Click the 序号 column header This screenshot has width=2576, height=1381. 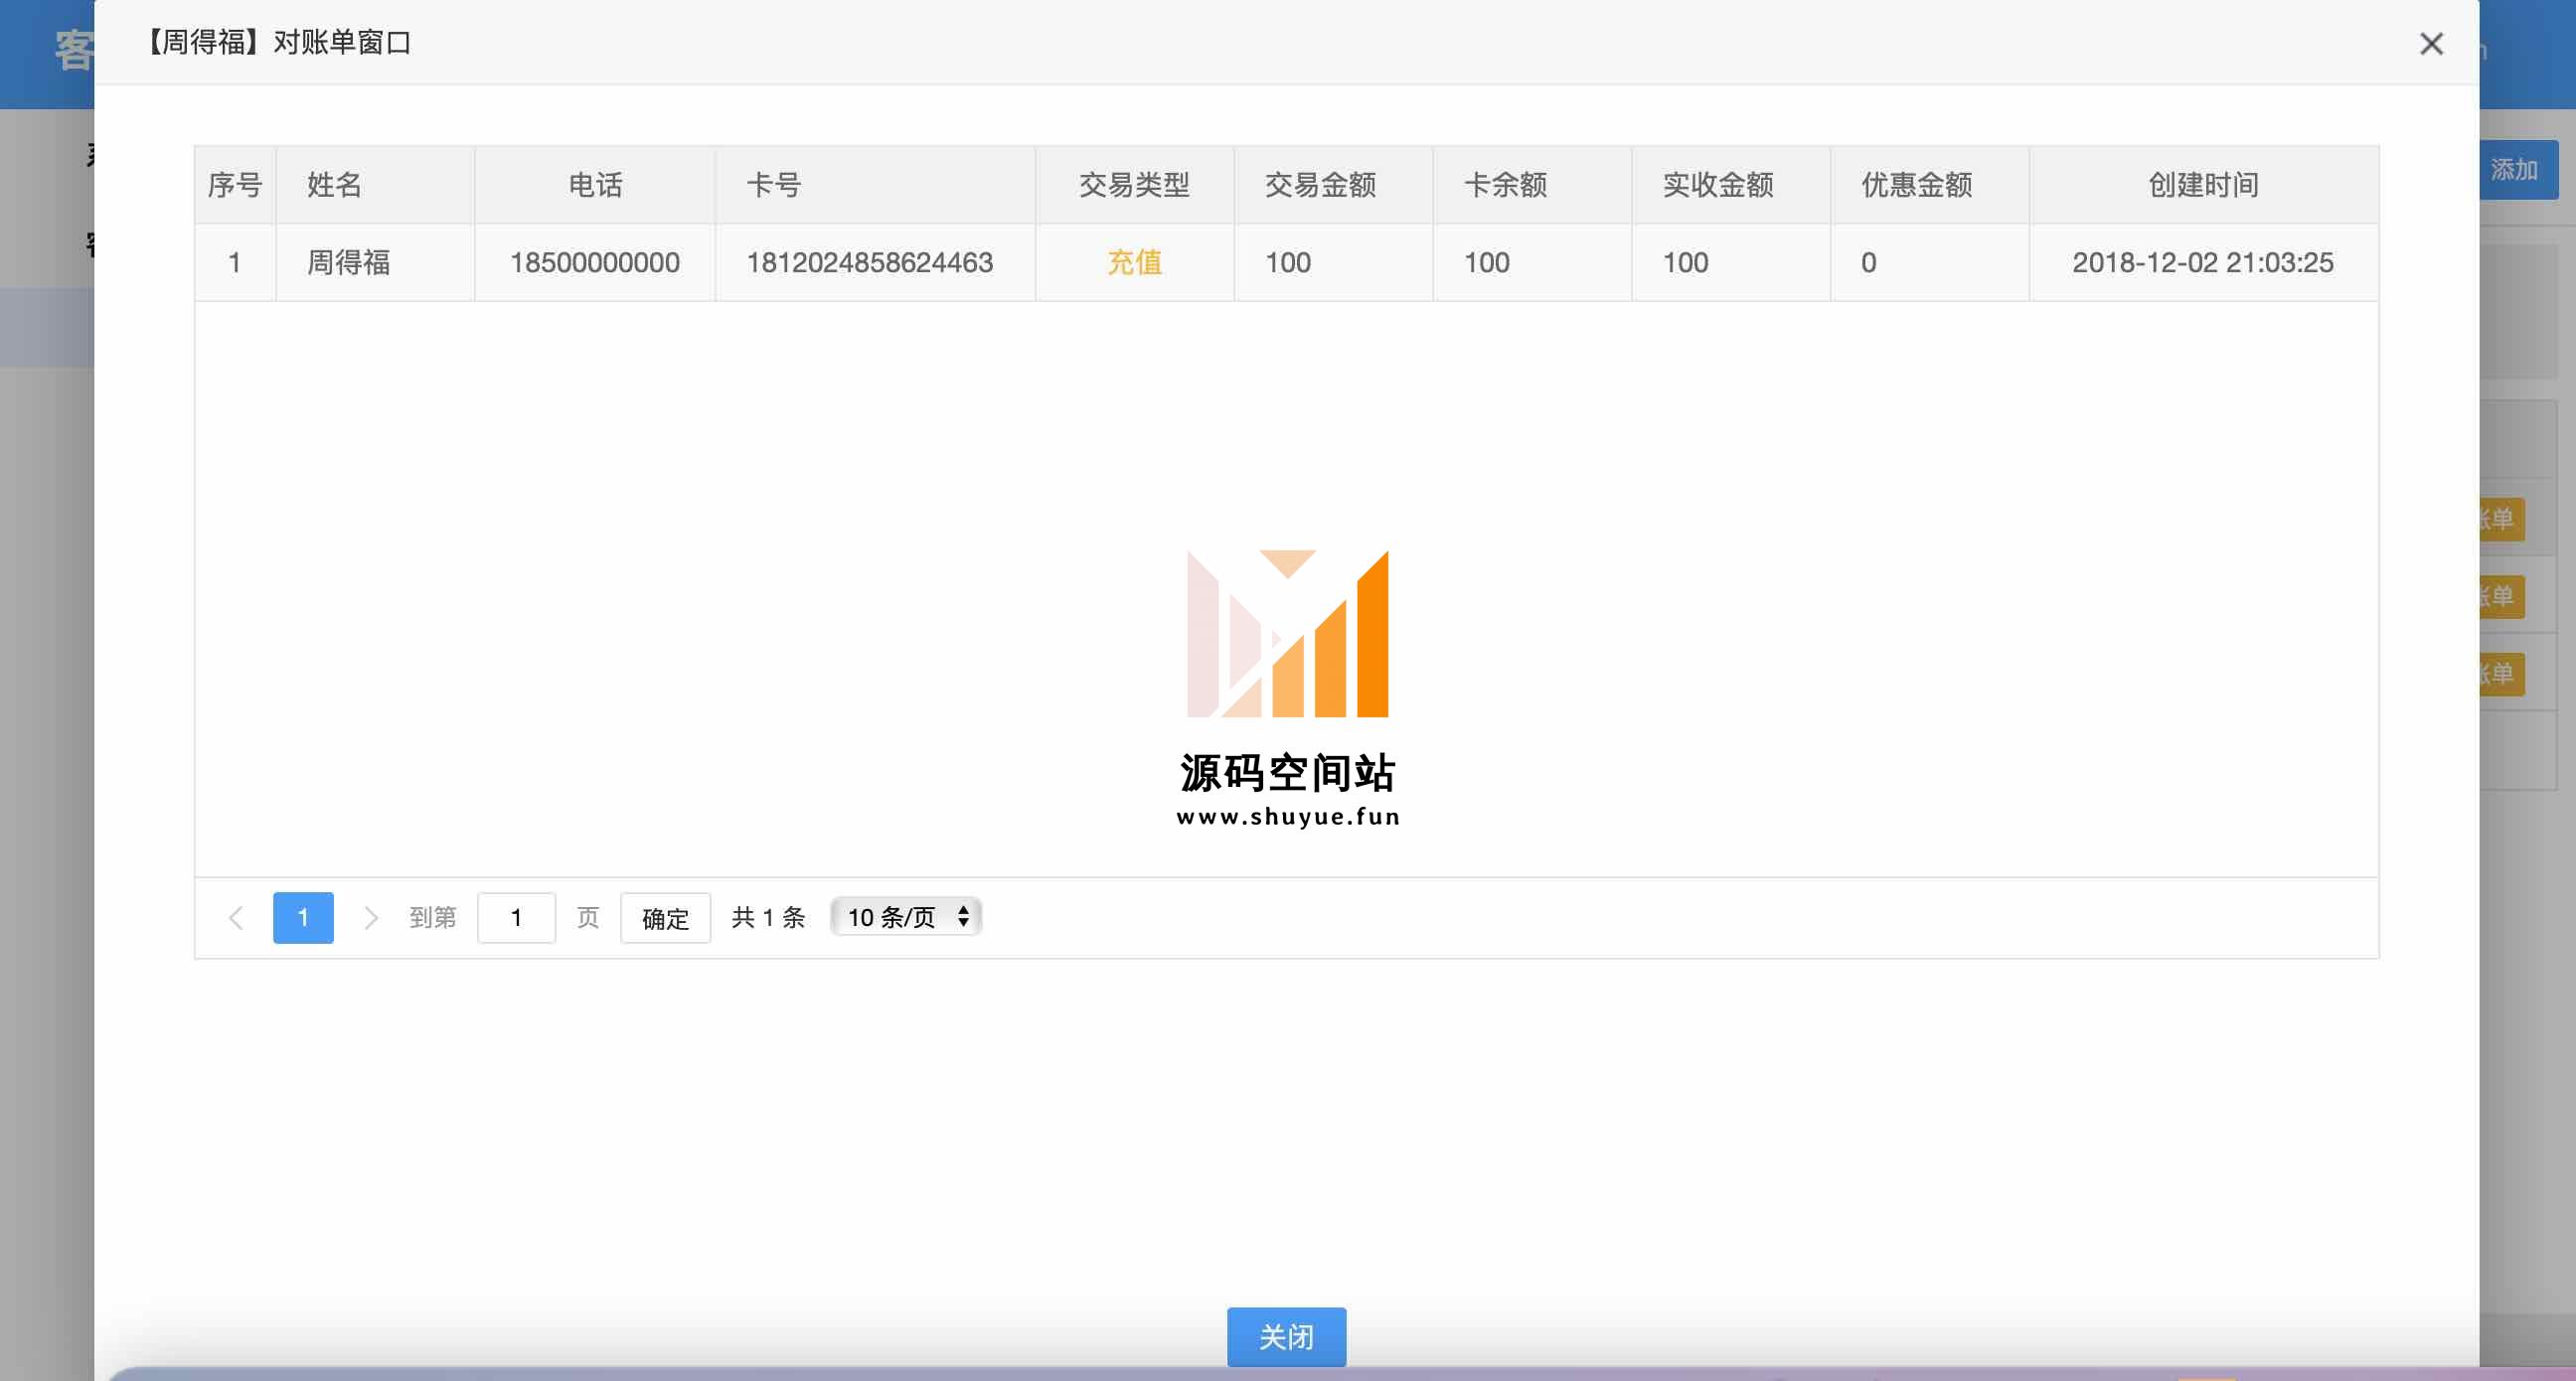(235, 185)
